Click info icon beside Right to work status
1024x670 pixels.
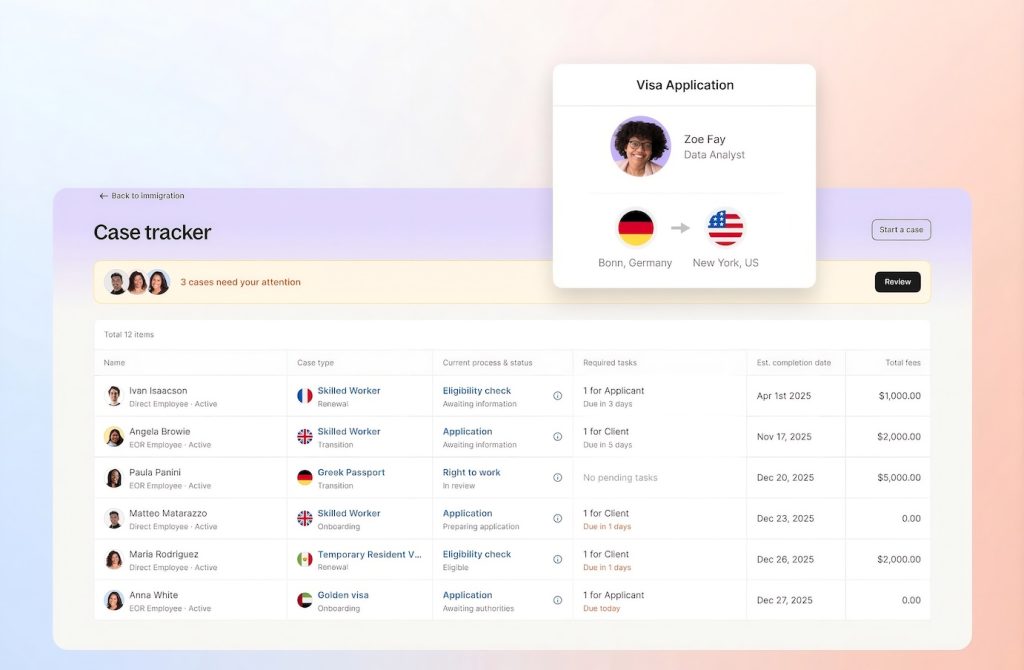tap(557, 478)
